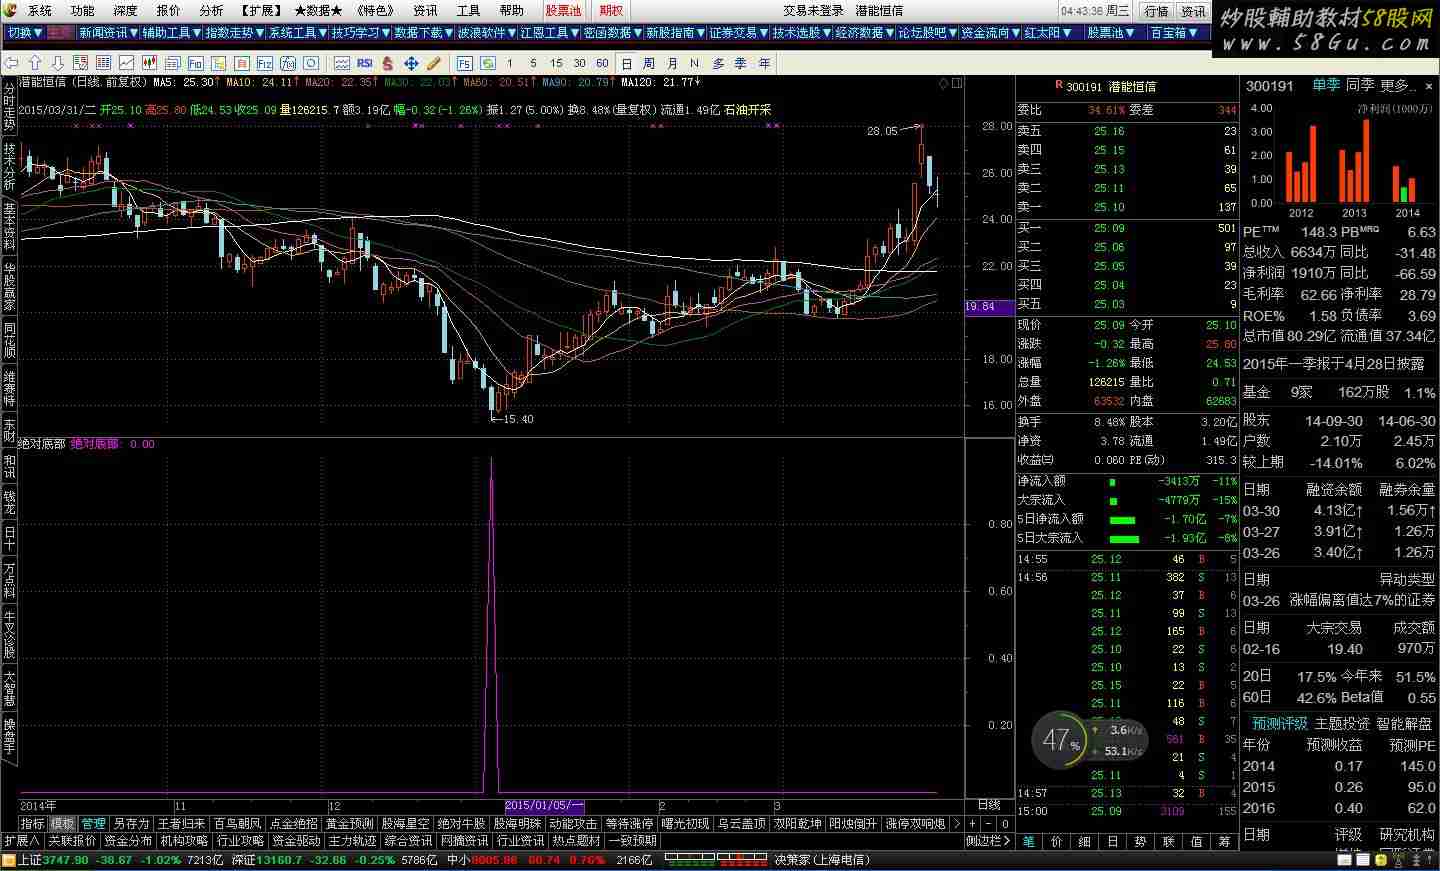Viewport: 1440px width, 871px height.
Task: Expand the 侧边栏 sidebar toggle
Action: coord(989,841)
